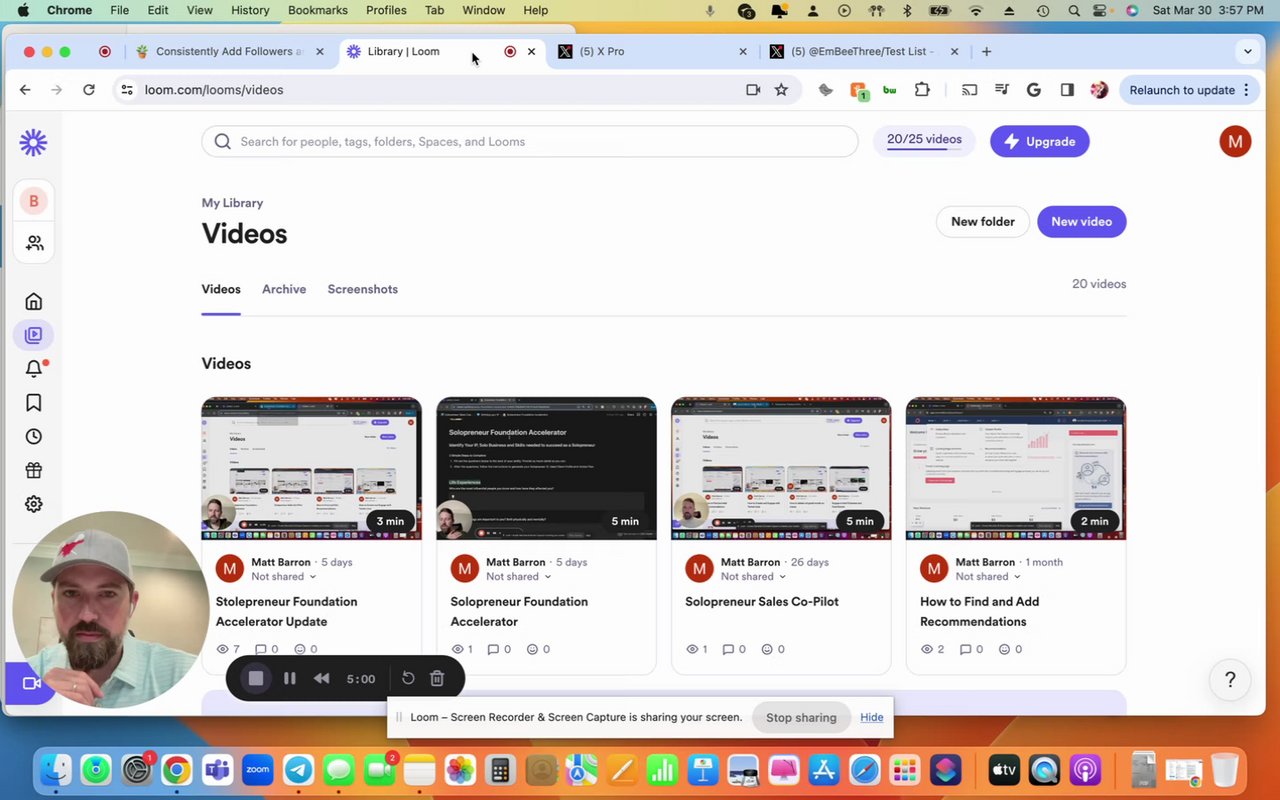Delete recording with the trash icon

click(437, 678)
